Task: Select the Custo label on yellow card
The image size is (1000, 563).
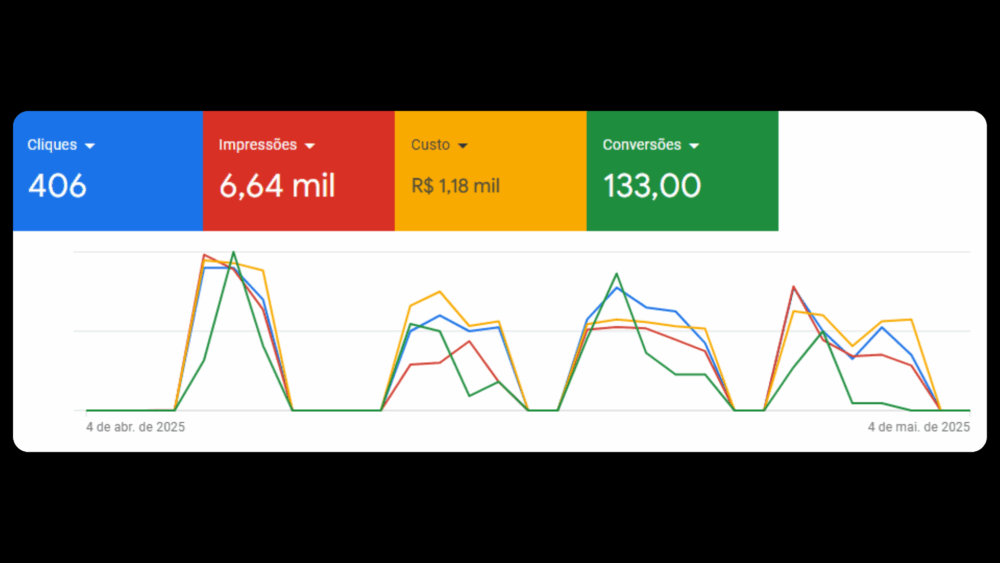Action: point(430,145)
